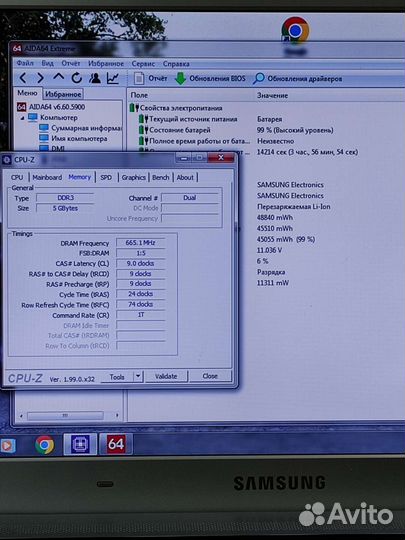405x540 pixels.
Task: Select Состояние батарей row
Action: click(175, 130)
